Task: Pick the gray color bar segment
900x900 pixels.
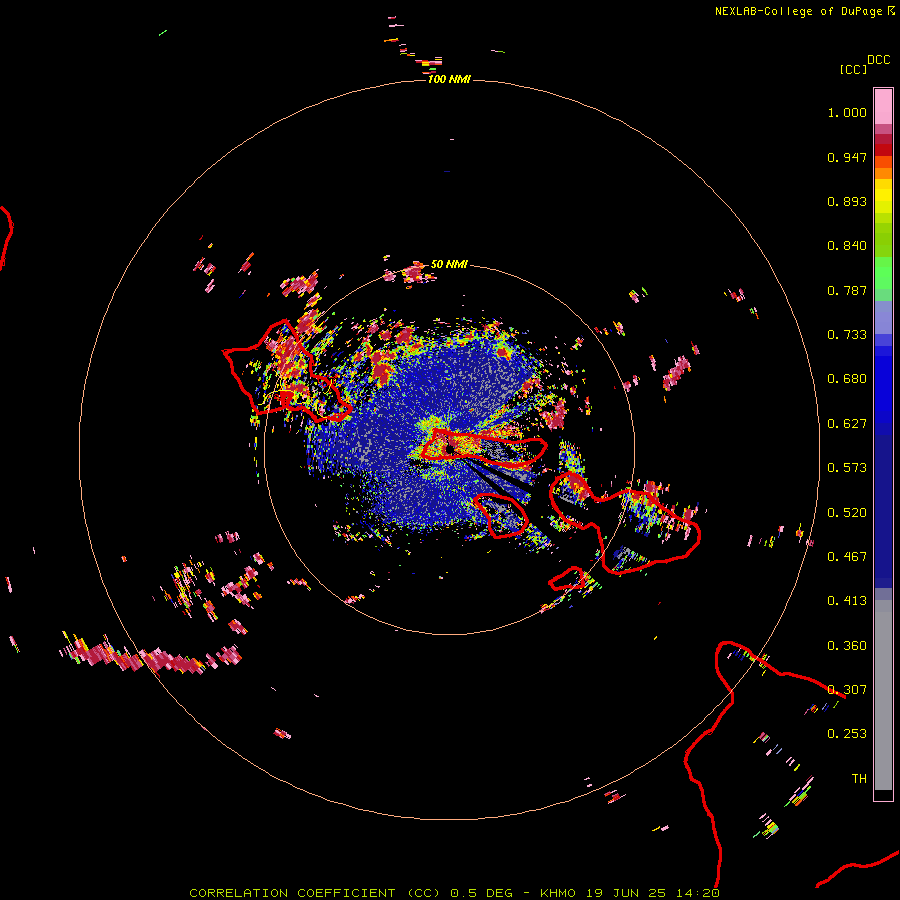Action: pos(883,695)
